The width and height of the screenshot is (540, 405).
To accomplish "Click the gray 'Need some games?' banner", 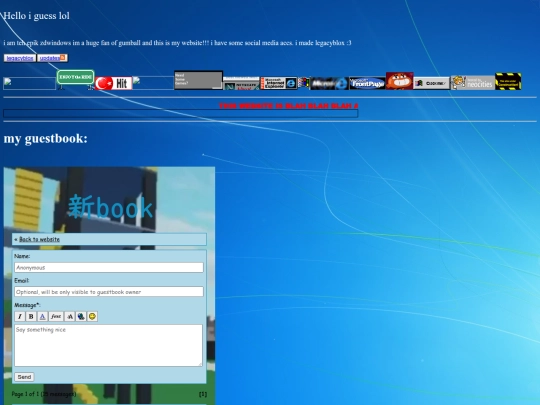I will pos(198,80).
